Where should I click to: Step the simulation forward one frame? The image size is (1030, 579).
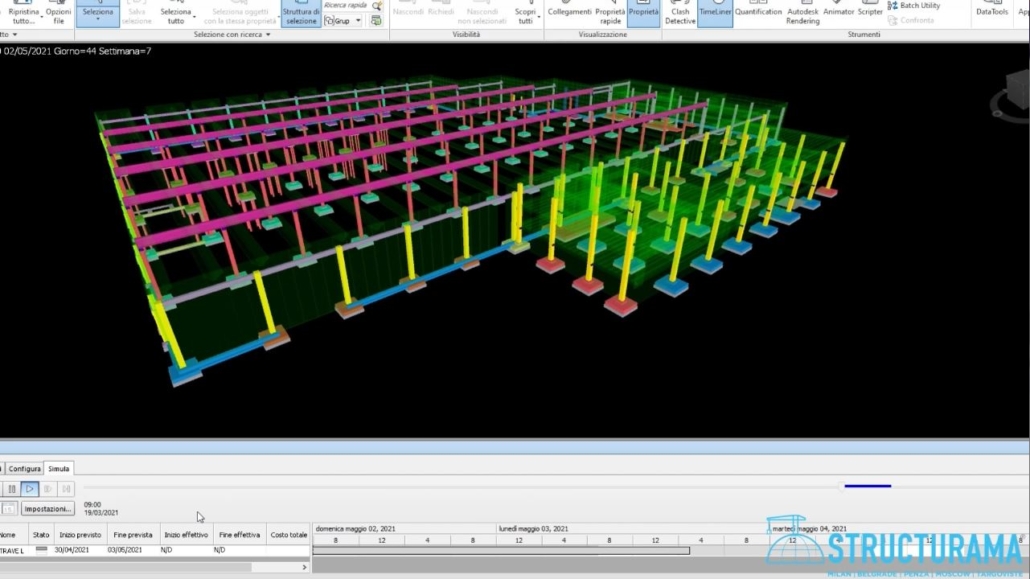click(x=47, y=489)
